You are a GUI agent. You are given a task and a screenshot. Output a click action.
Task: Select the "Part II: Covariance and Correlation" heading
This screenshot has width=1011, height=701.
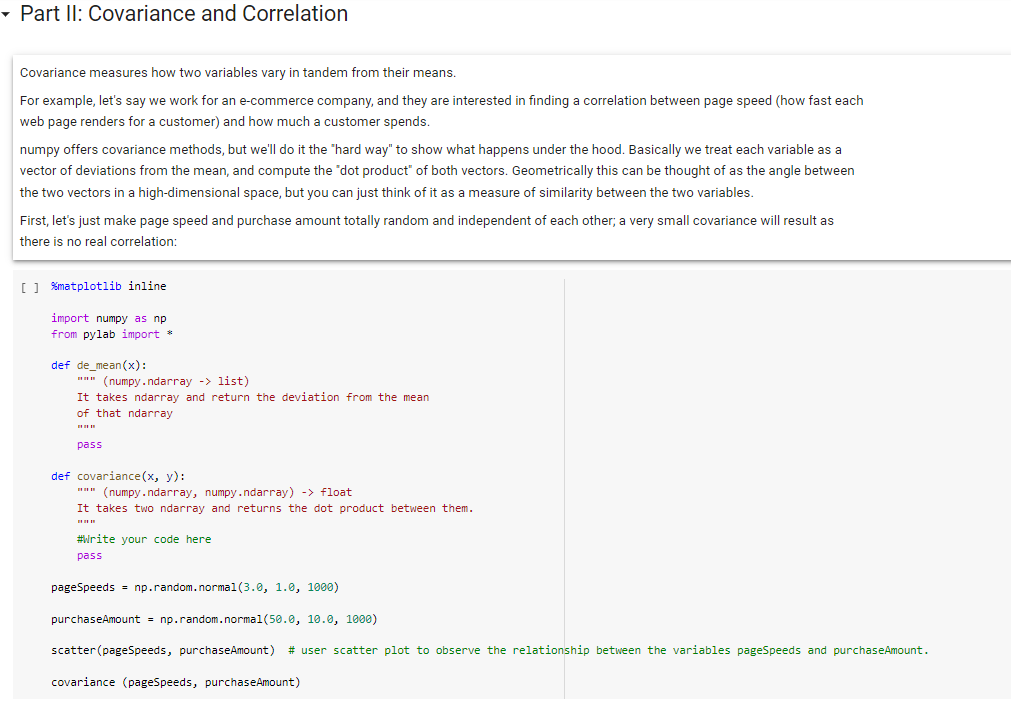pos(183,14)
